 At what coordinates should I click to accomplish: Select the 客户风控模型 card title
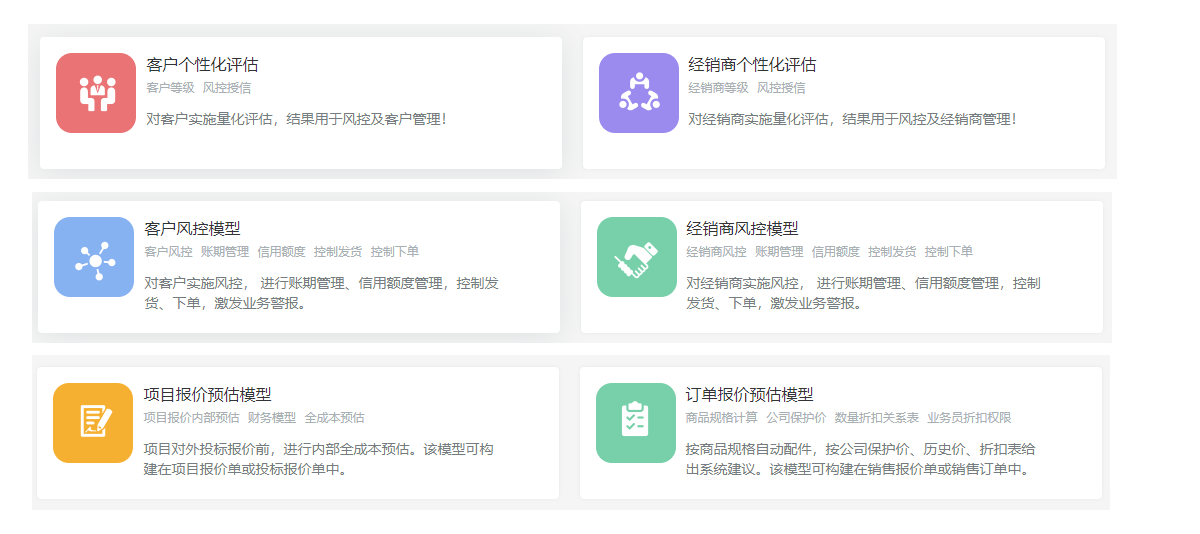pyautogui.click(x=192, y=229)
